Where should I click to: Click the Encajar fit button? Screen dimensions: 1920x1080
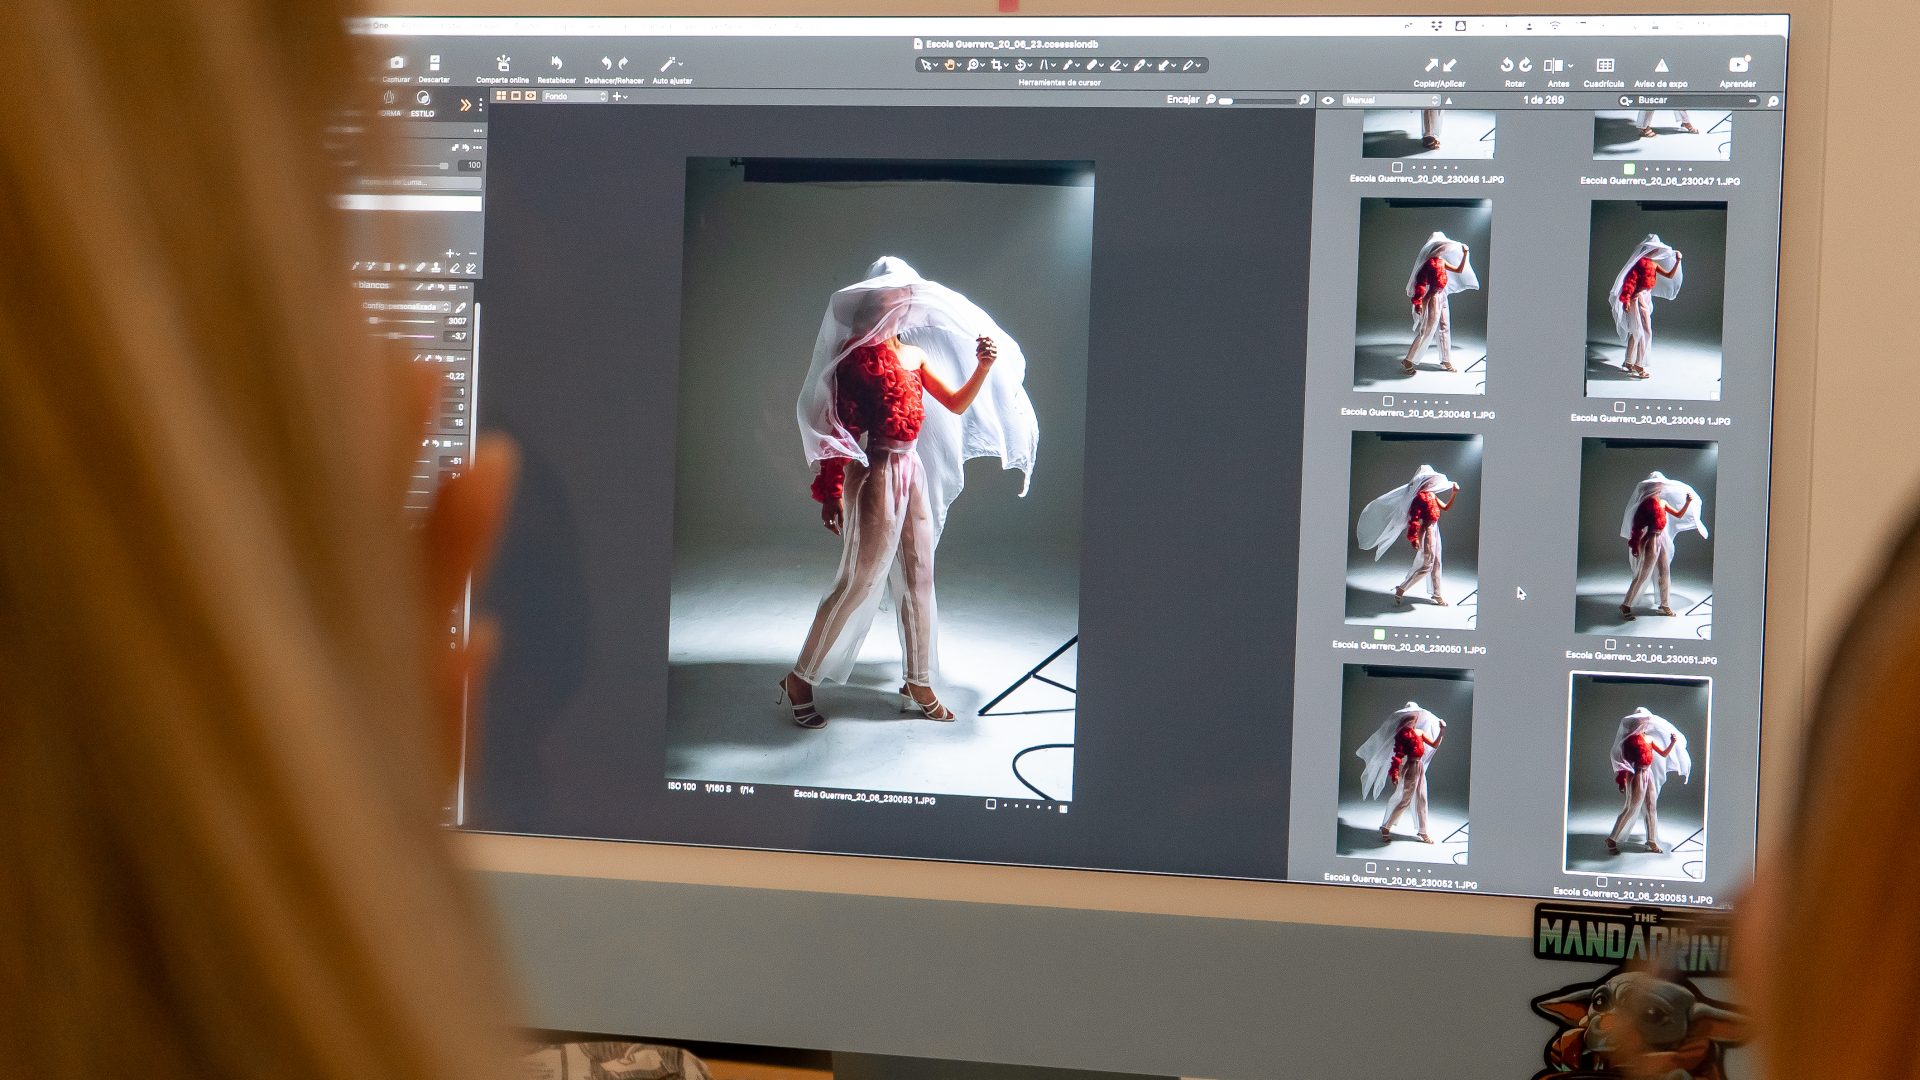pos(1182,99)
